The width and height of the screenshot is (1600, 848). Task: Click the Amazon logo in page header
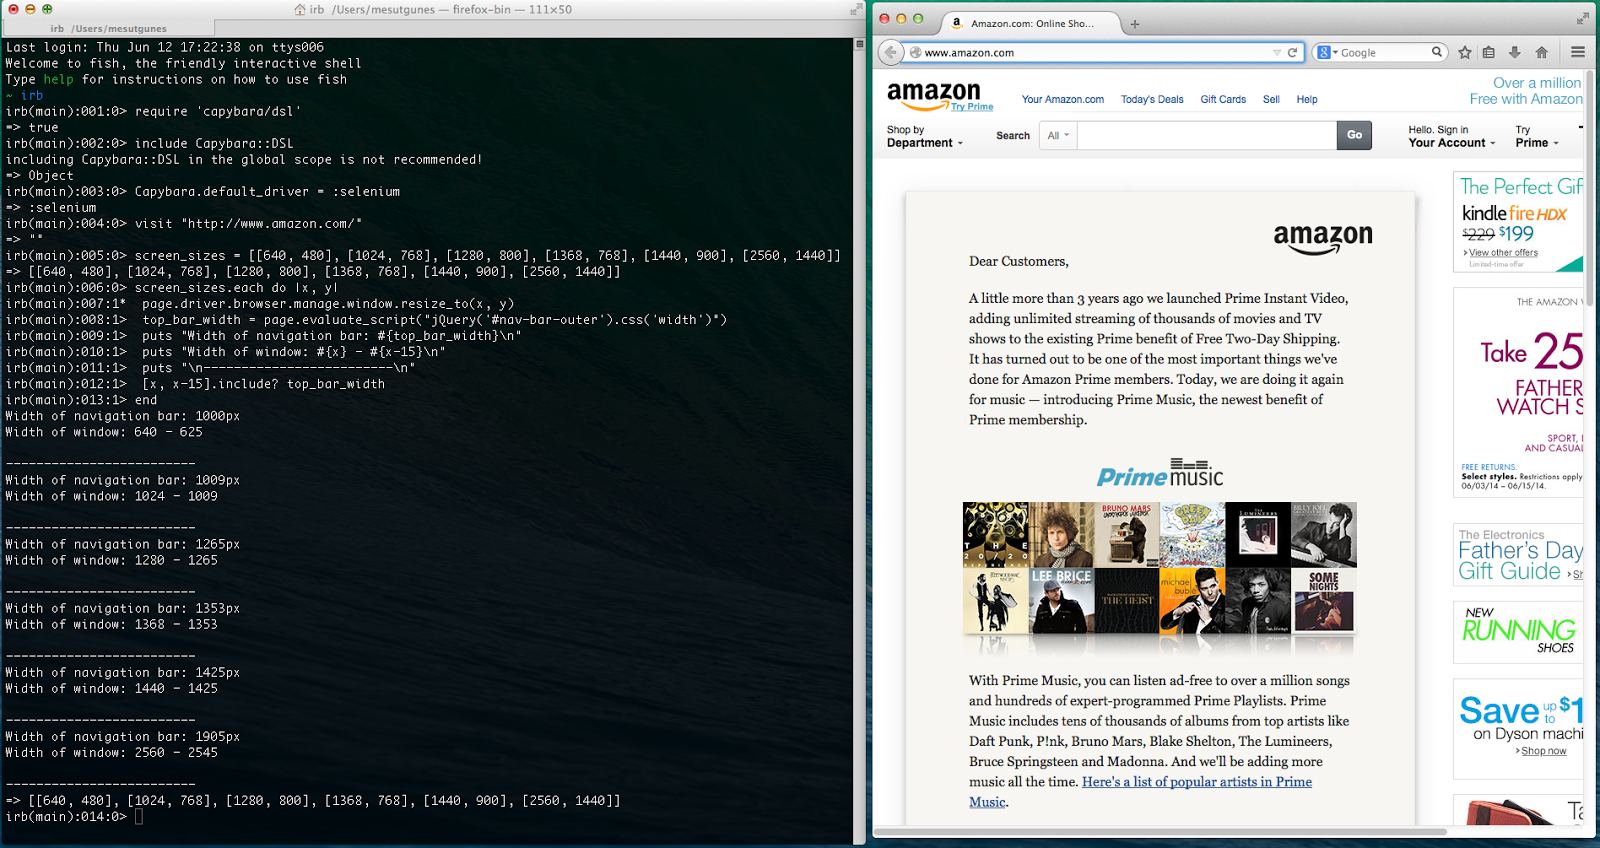933,95
